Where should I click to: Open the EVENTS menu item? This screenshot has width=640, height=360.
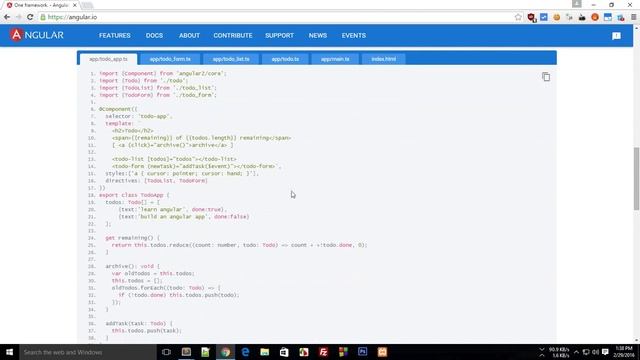pyautogui.click(x=353, y=36)
